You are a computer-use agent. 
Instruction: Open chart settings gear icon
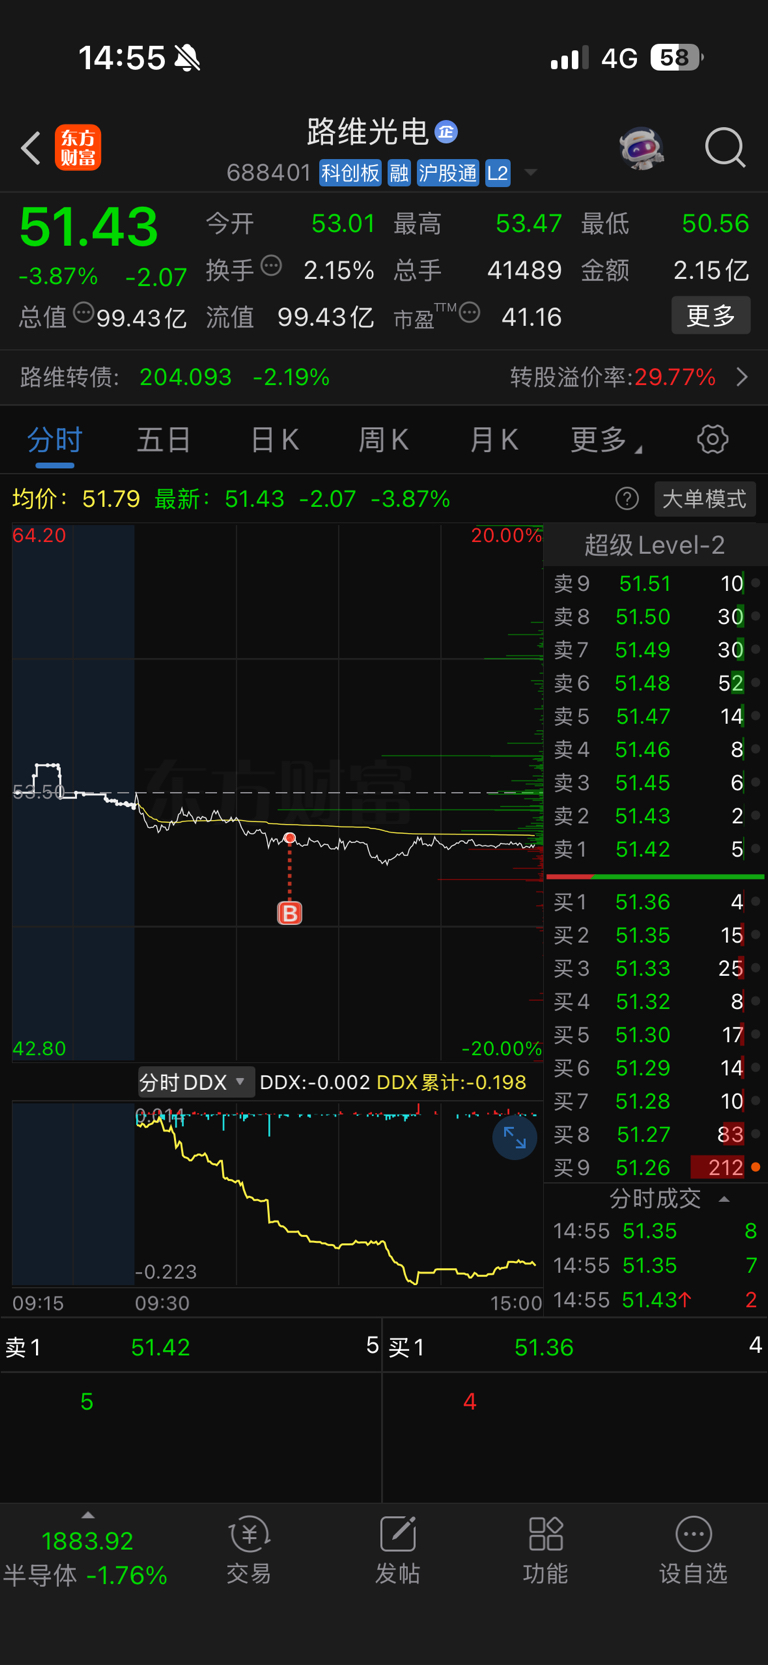pyautogui.click(x=712, y=439)
